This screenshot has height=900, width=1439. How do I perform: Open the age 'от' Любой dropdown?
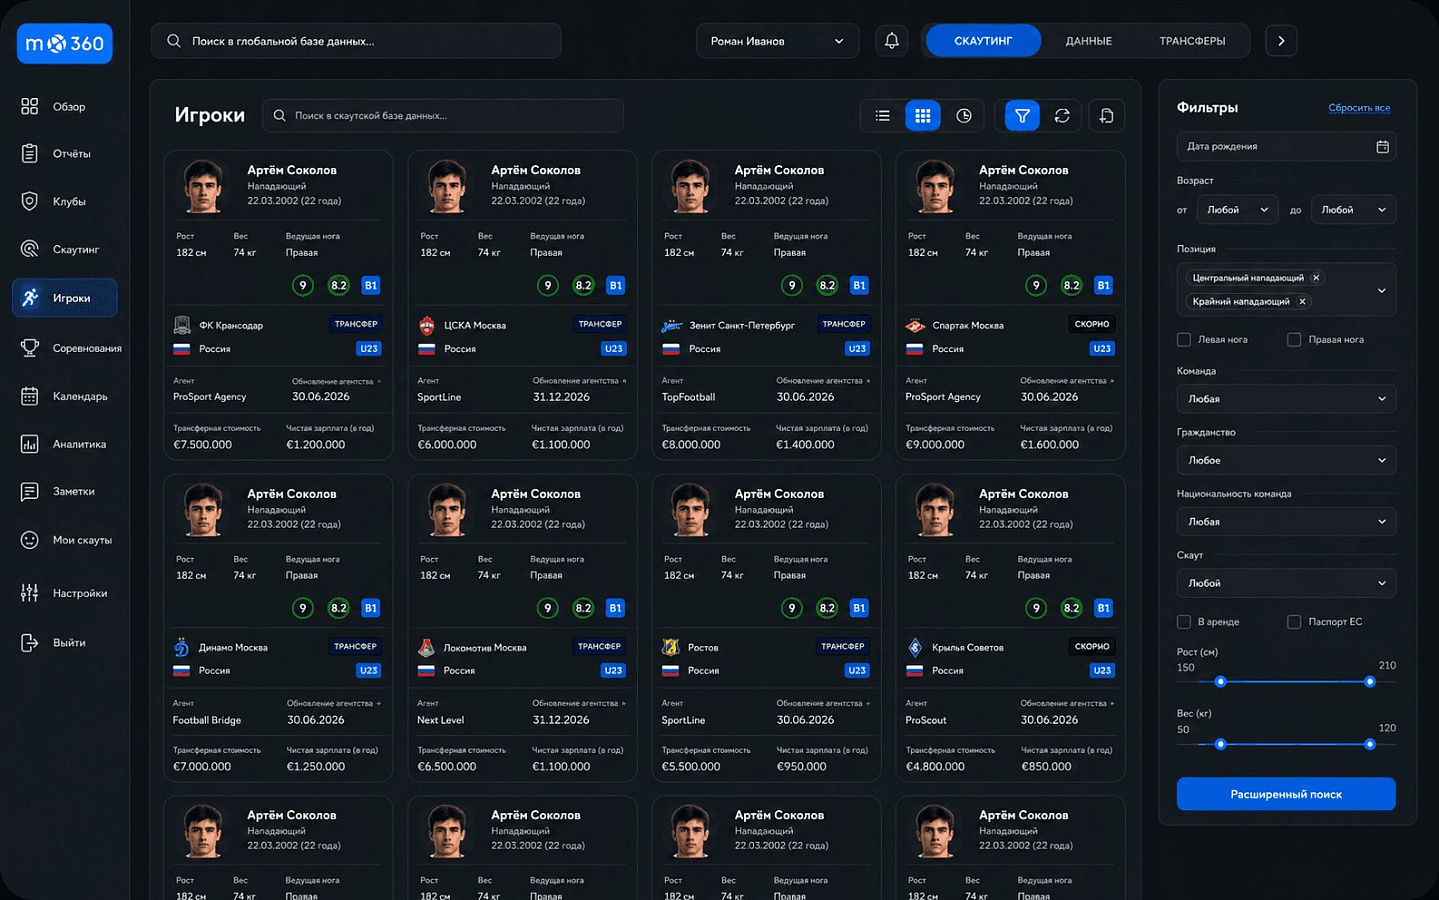click(x=1238, y=210)
